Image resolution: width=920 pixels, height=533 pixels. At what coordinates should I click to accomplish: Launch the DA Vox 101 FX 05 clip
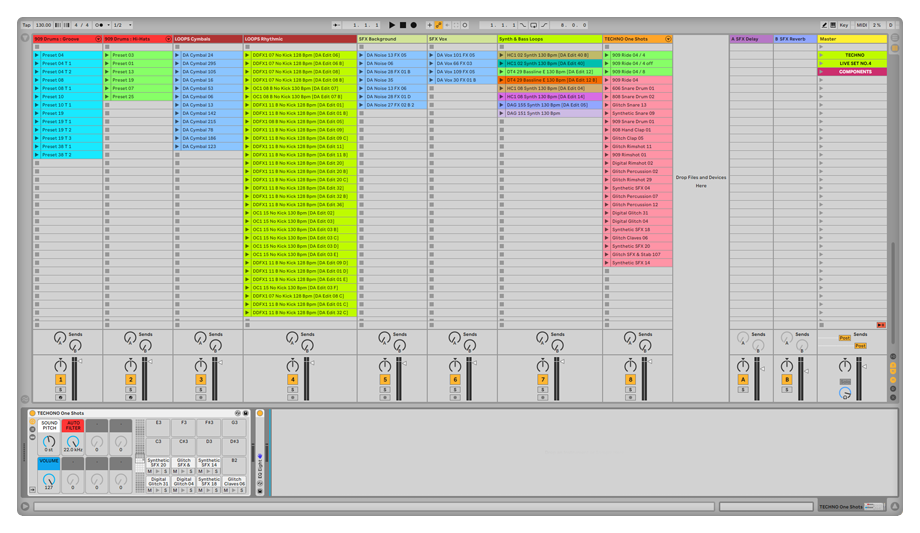point(431,55)
